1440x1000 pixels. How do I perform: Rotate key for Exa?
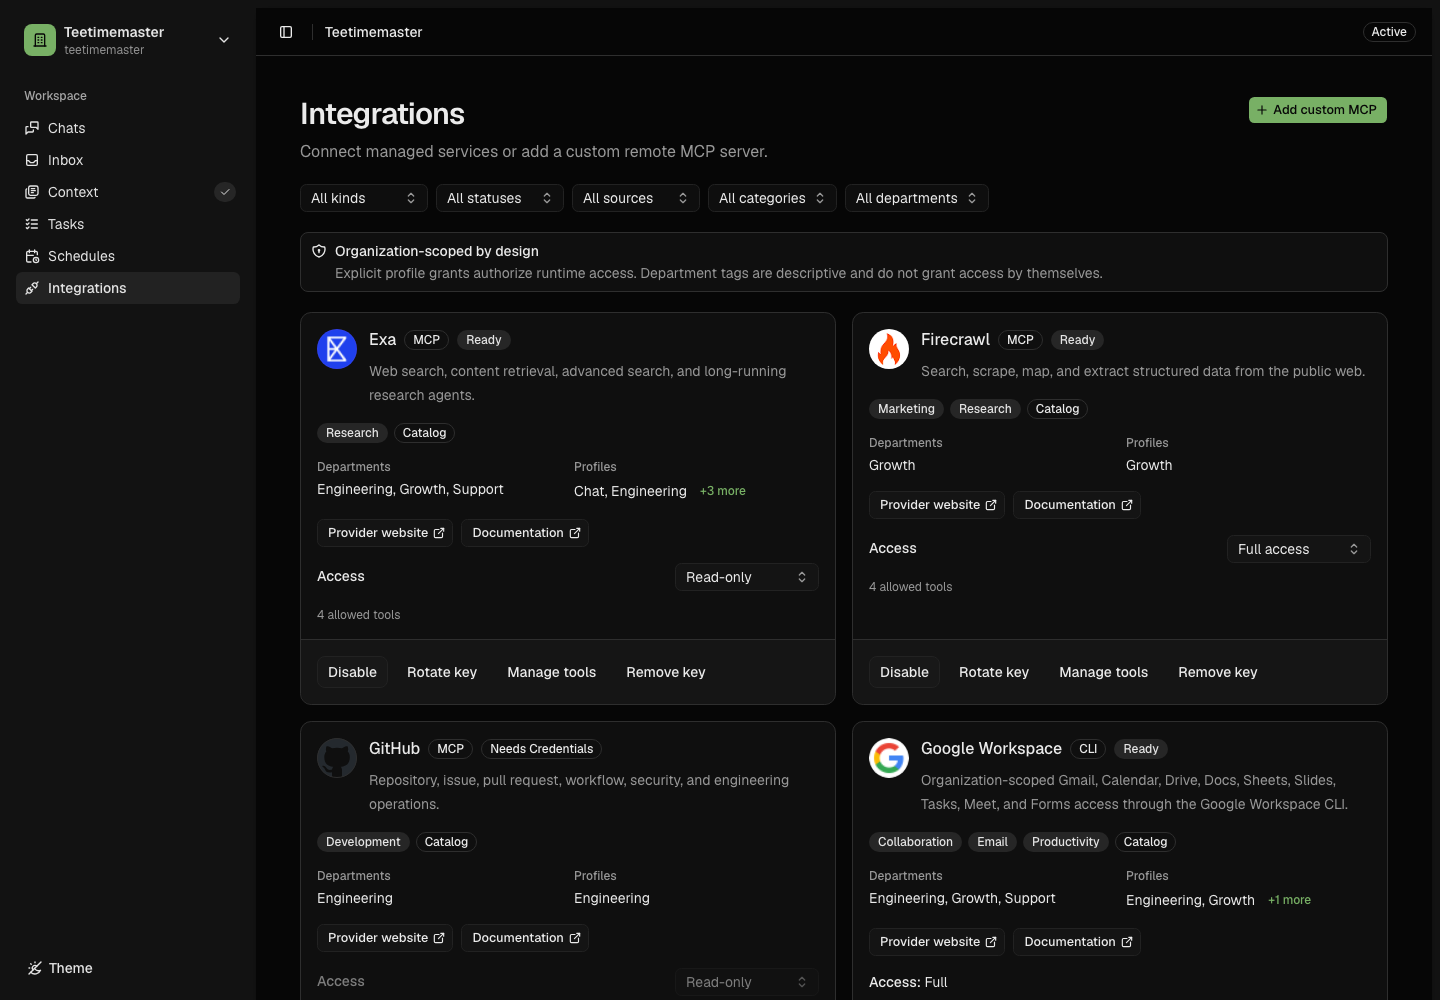coord(442,672)
